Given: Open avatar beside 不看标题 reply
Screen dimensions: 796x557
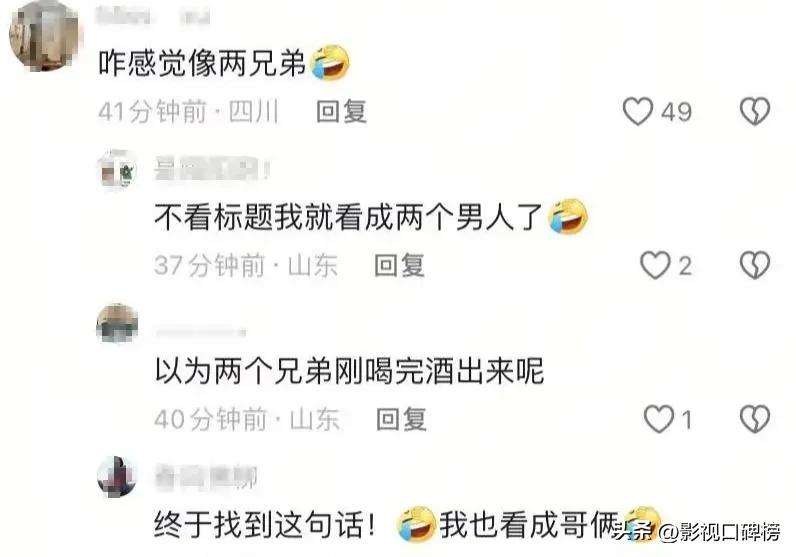Looking at the screenshot, I should click(x=117, y=170).
